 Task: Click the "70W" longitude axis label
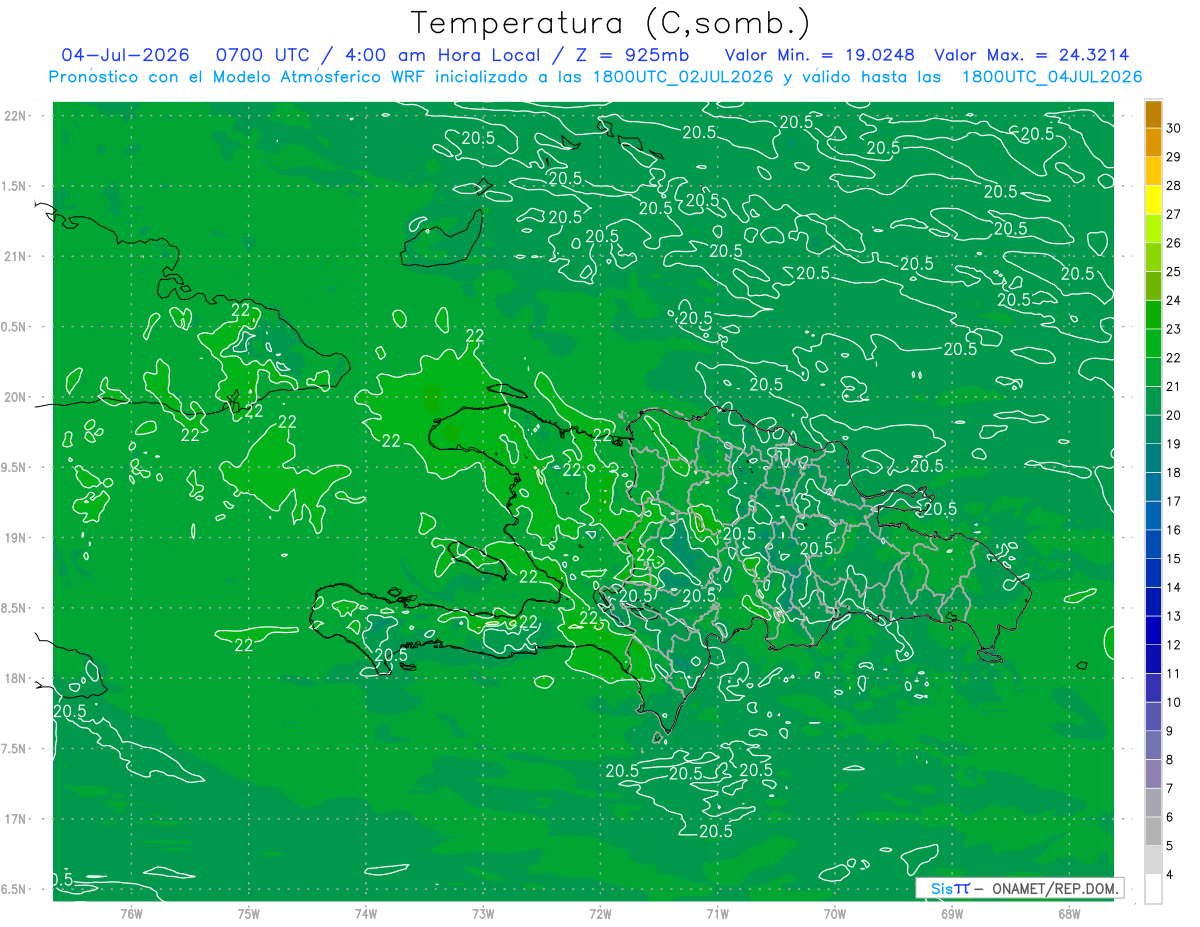[835, 914]
